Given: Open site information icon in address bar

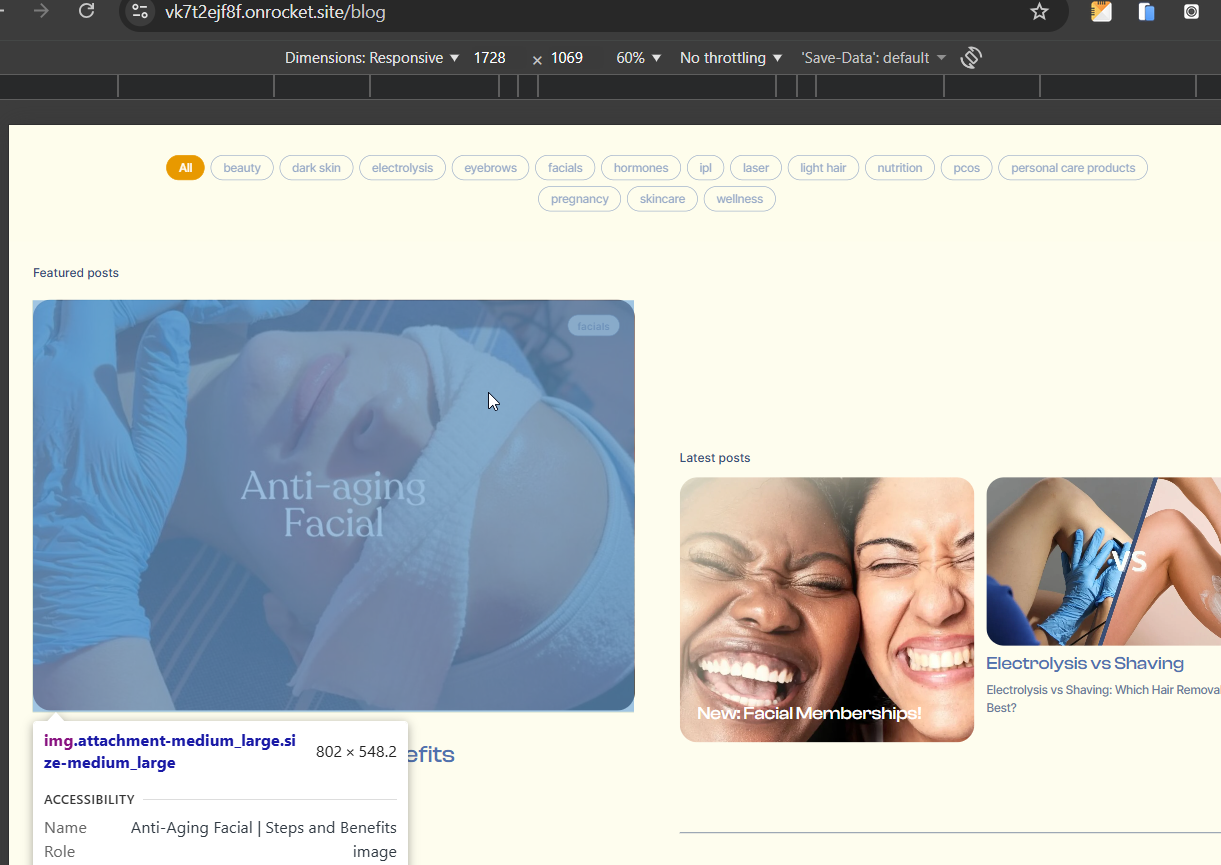Looking at the screenshot, I should coord(140,12).
